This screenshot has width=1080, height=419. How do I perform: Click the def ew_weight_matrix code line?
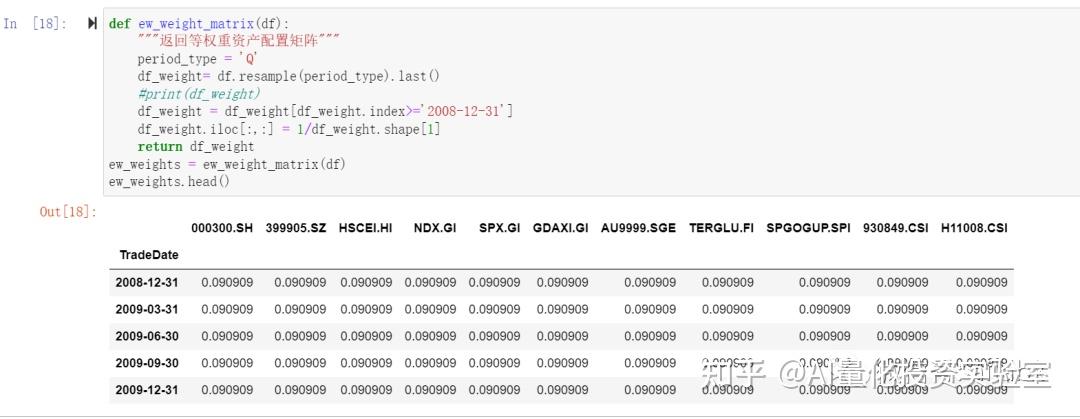click(x=198, y=23)
